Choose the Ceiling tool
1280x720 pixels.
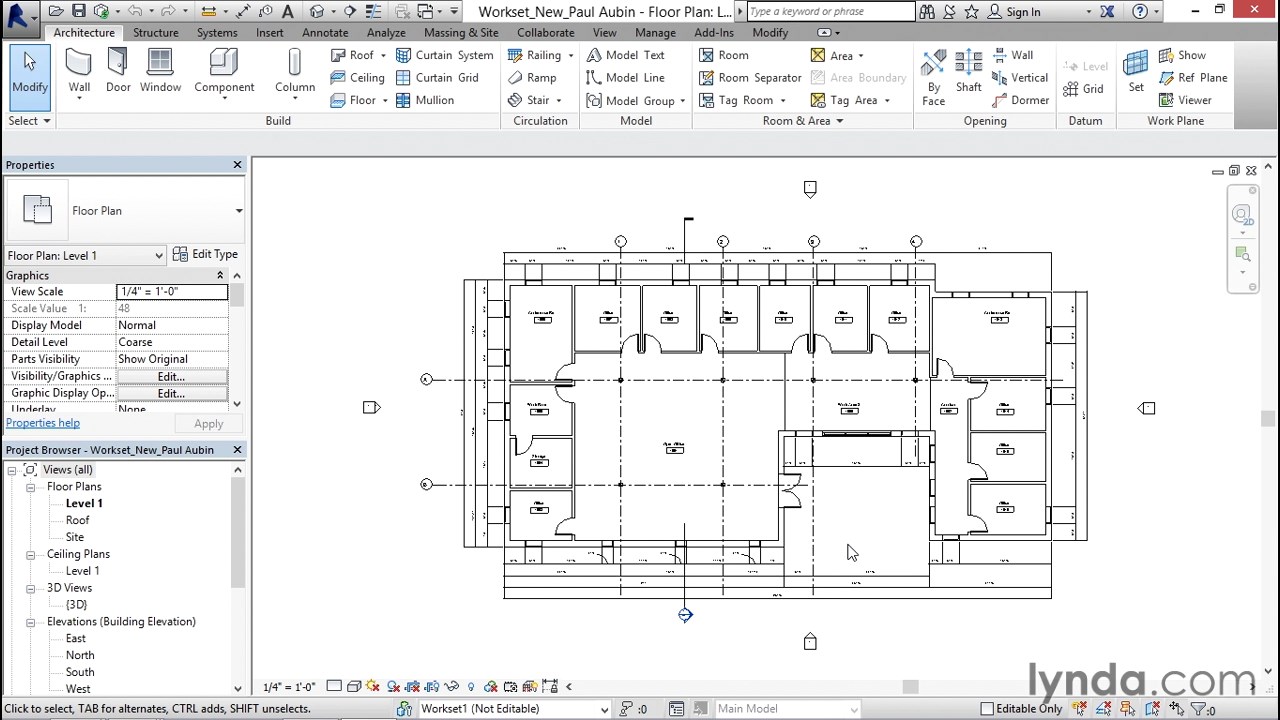click(357, 77)
